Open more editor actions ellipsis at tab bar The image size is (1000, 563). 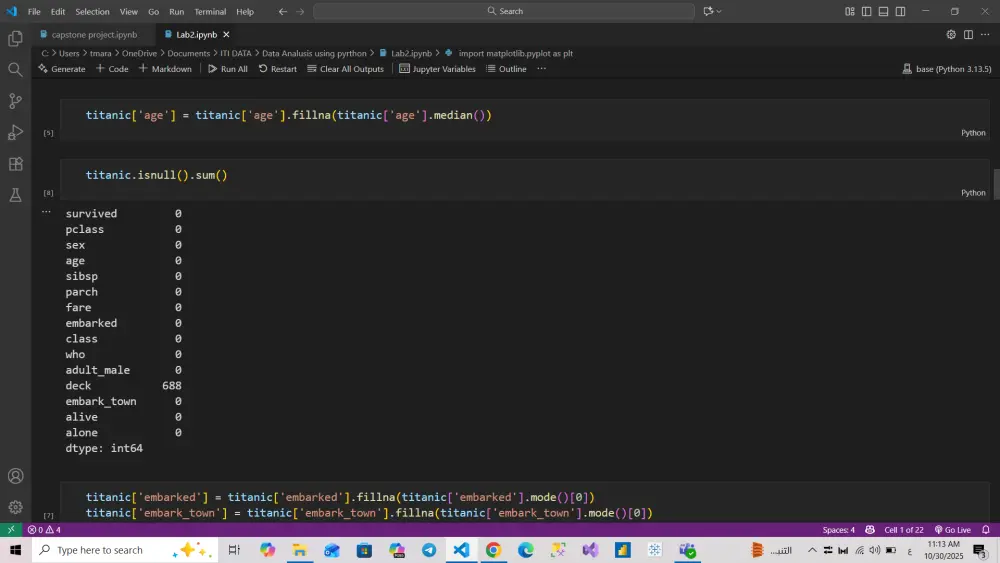[x=985, y=34]
